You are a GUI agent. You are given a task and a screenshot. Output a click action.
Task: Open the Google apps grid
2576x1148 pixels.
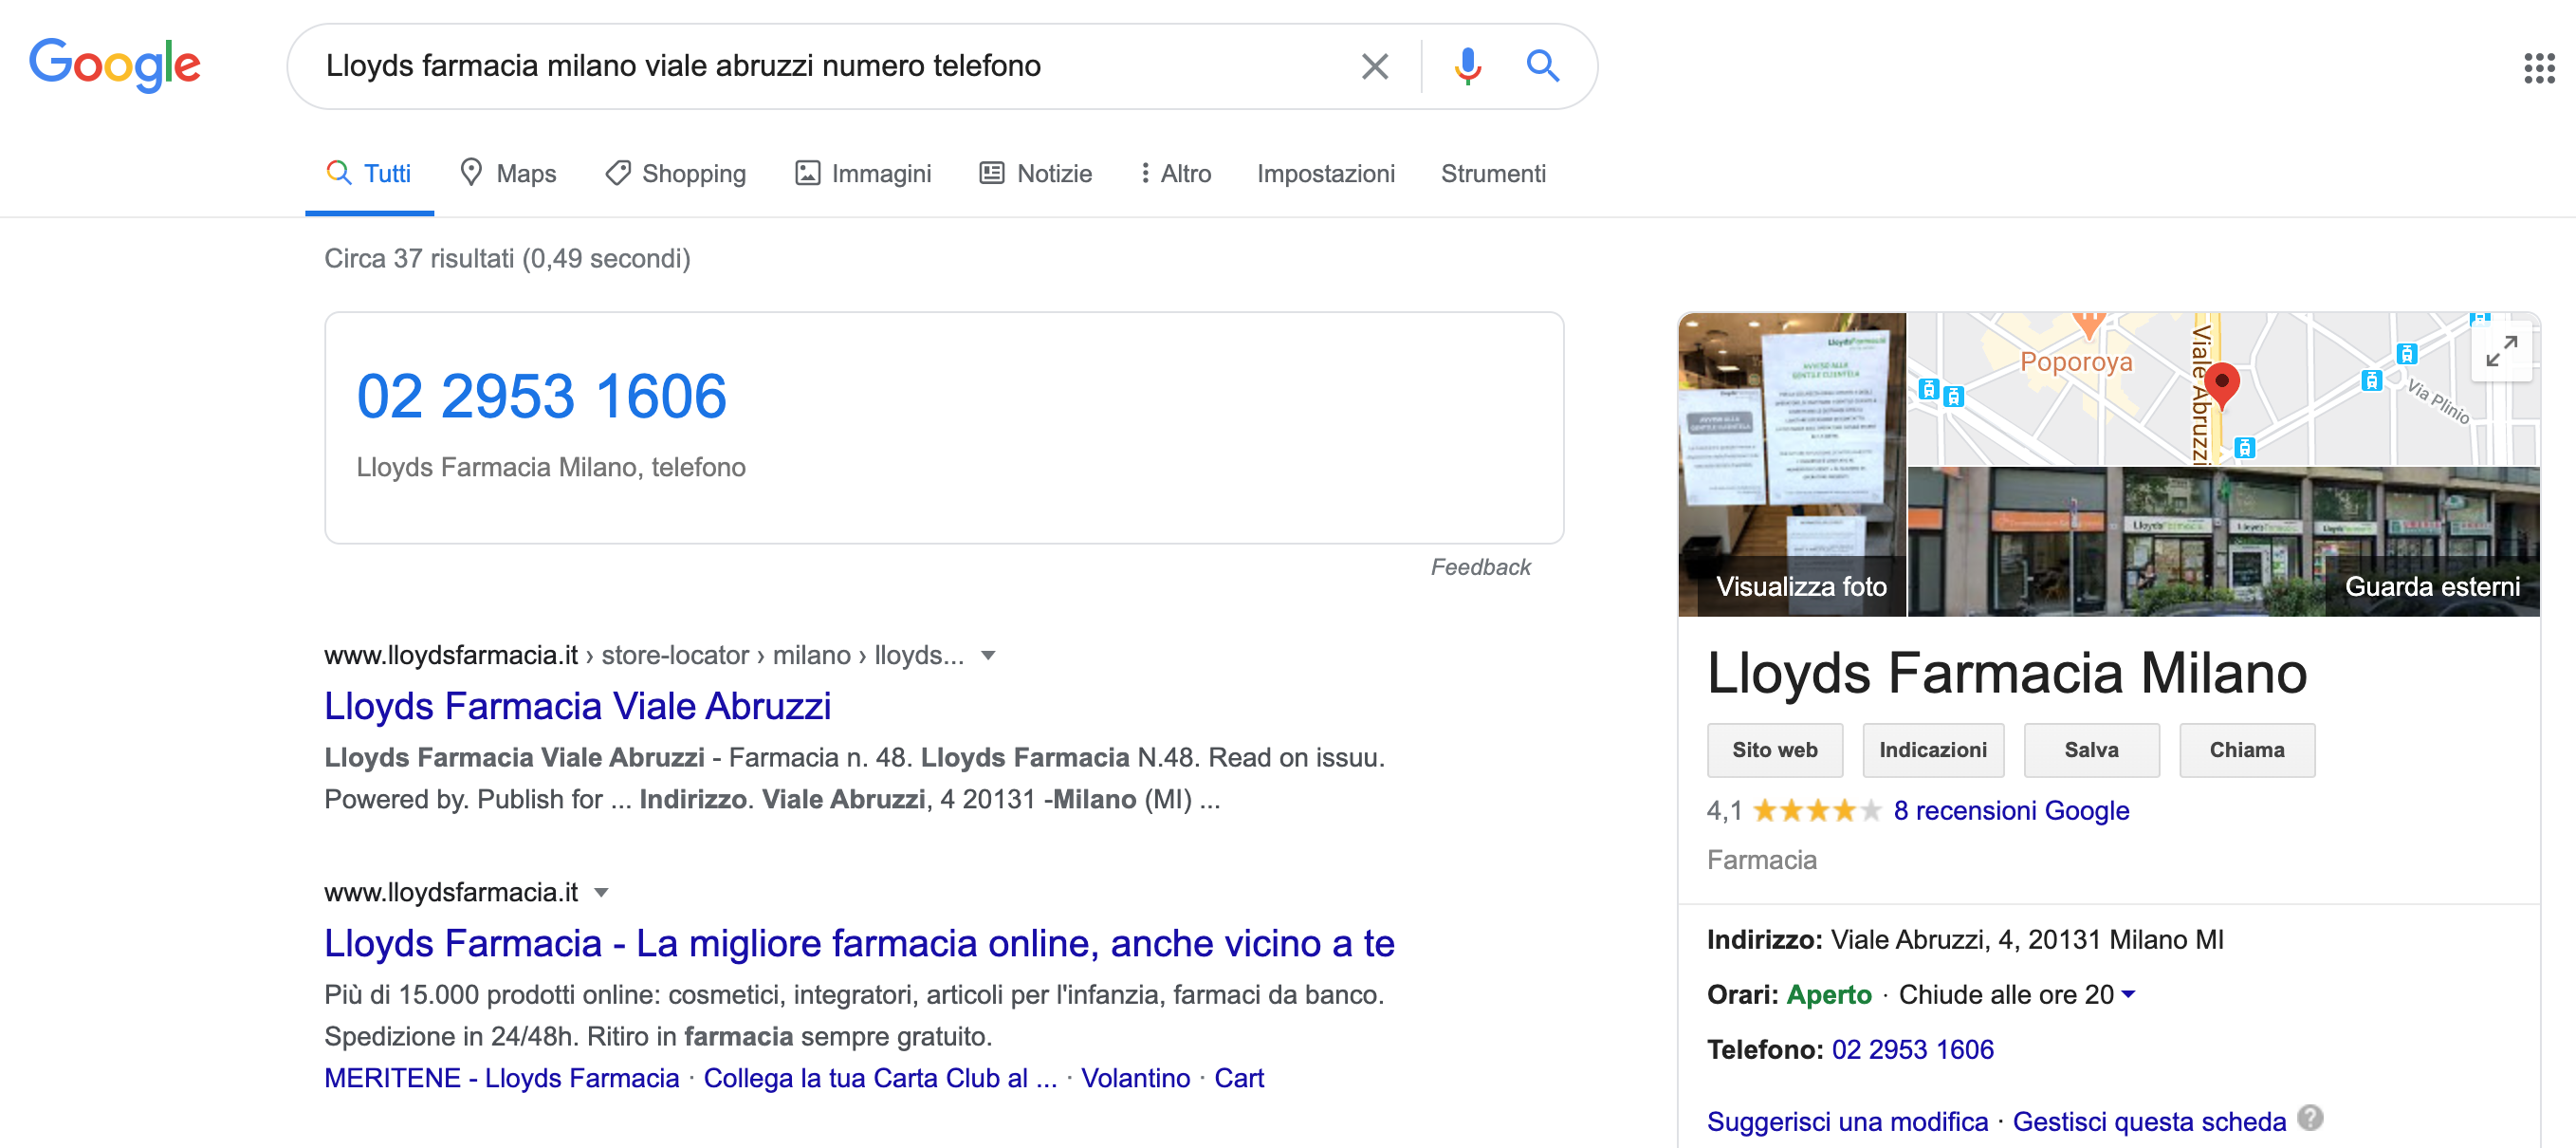(x=2538, y=68)
